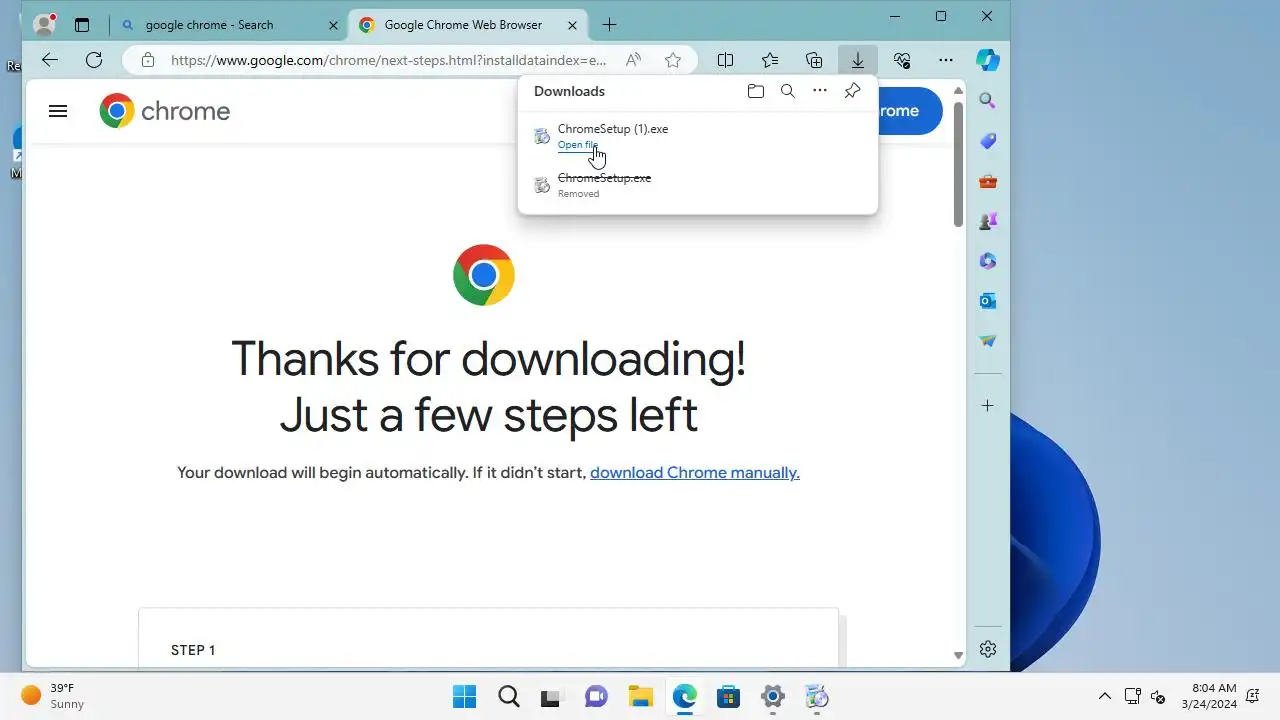Click the page vertical scrollbar thumb
This screenshot has width=1280, height=720.
pos(958,163)
